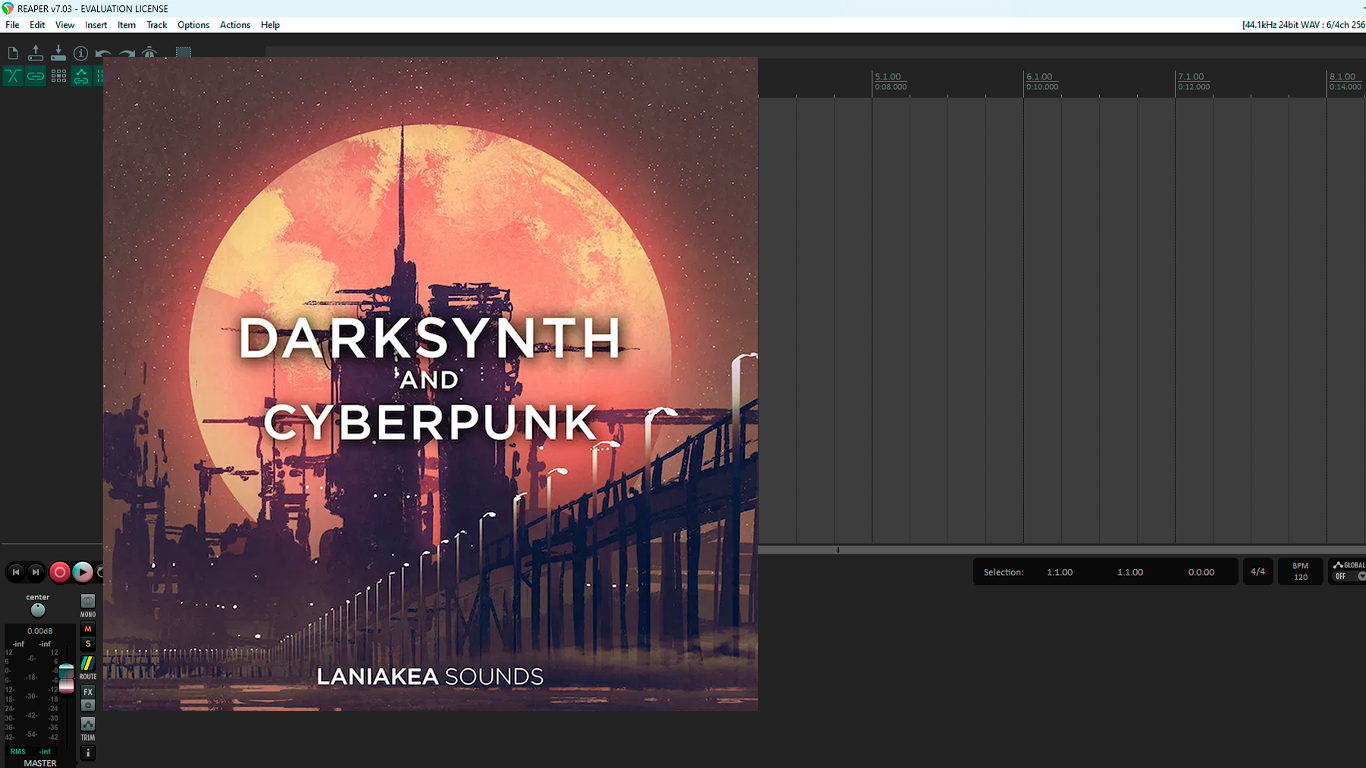Toggle item grouping link icon
Image resolution: width=1366 pixels, height=768 pixels.
tap(36, 76)
